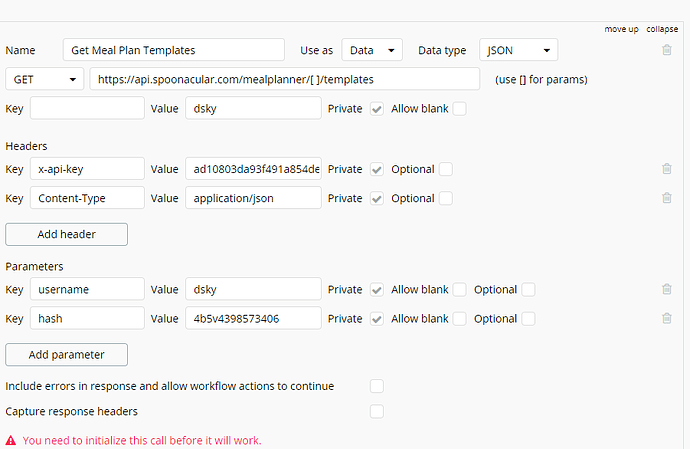Viewport: 690px width, 449px height.
Task: Remove the hash parameter row
Action: pos(666,318)
